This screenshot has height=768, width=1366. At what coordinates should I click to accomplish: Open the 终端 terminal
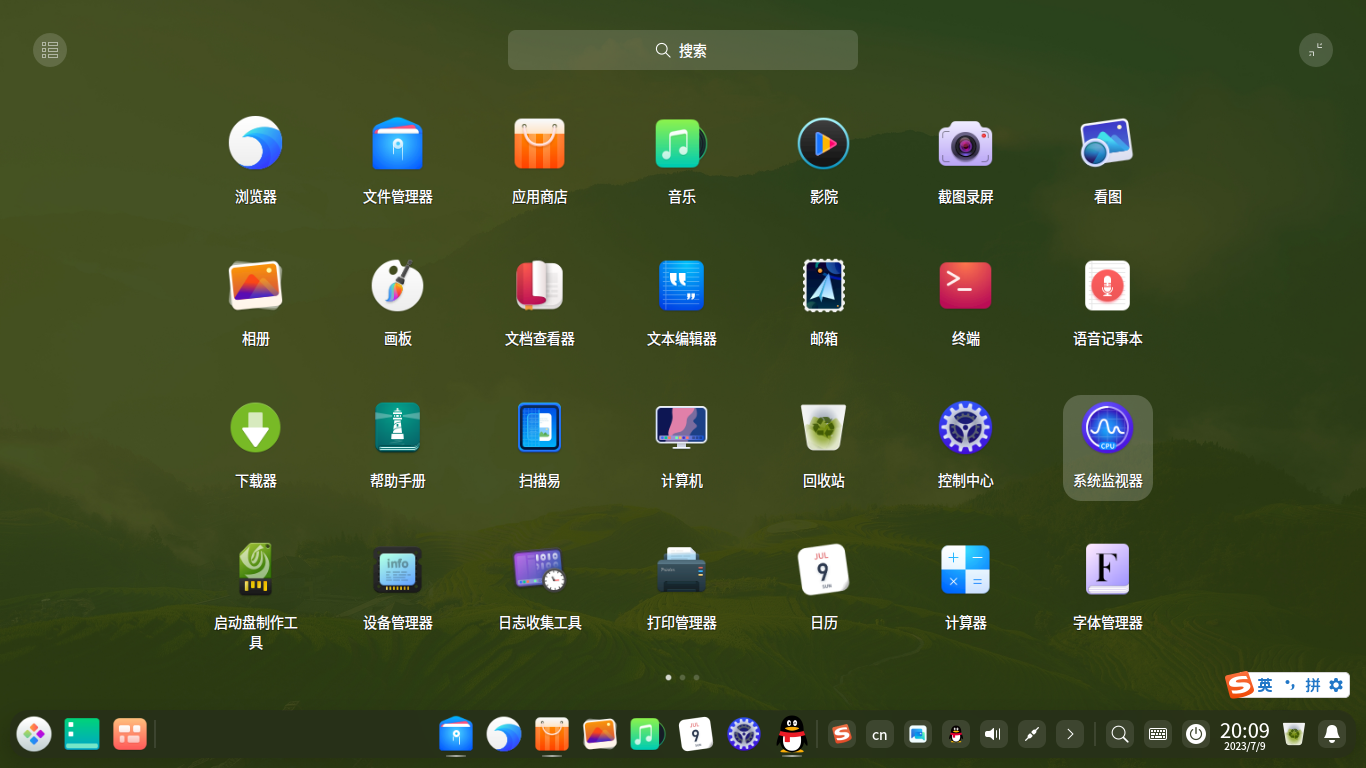pos(965,286)
